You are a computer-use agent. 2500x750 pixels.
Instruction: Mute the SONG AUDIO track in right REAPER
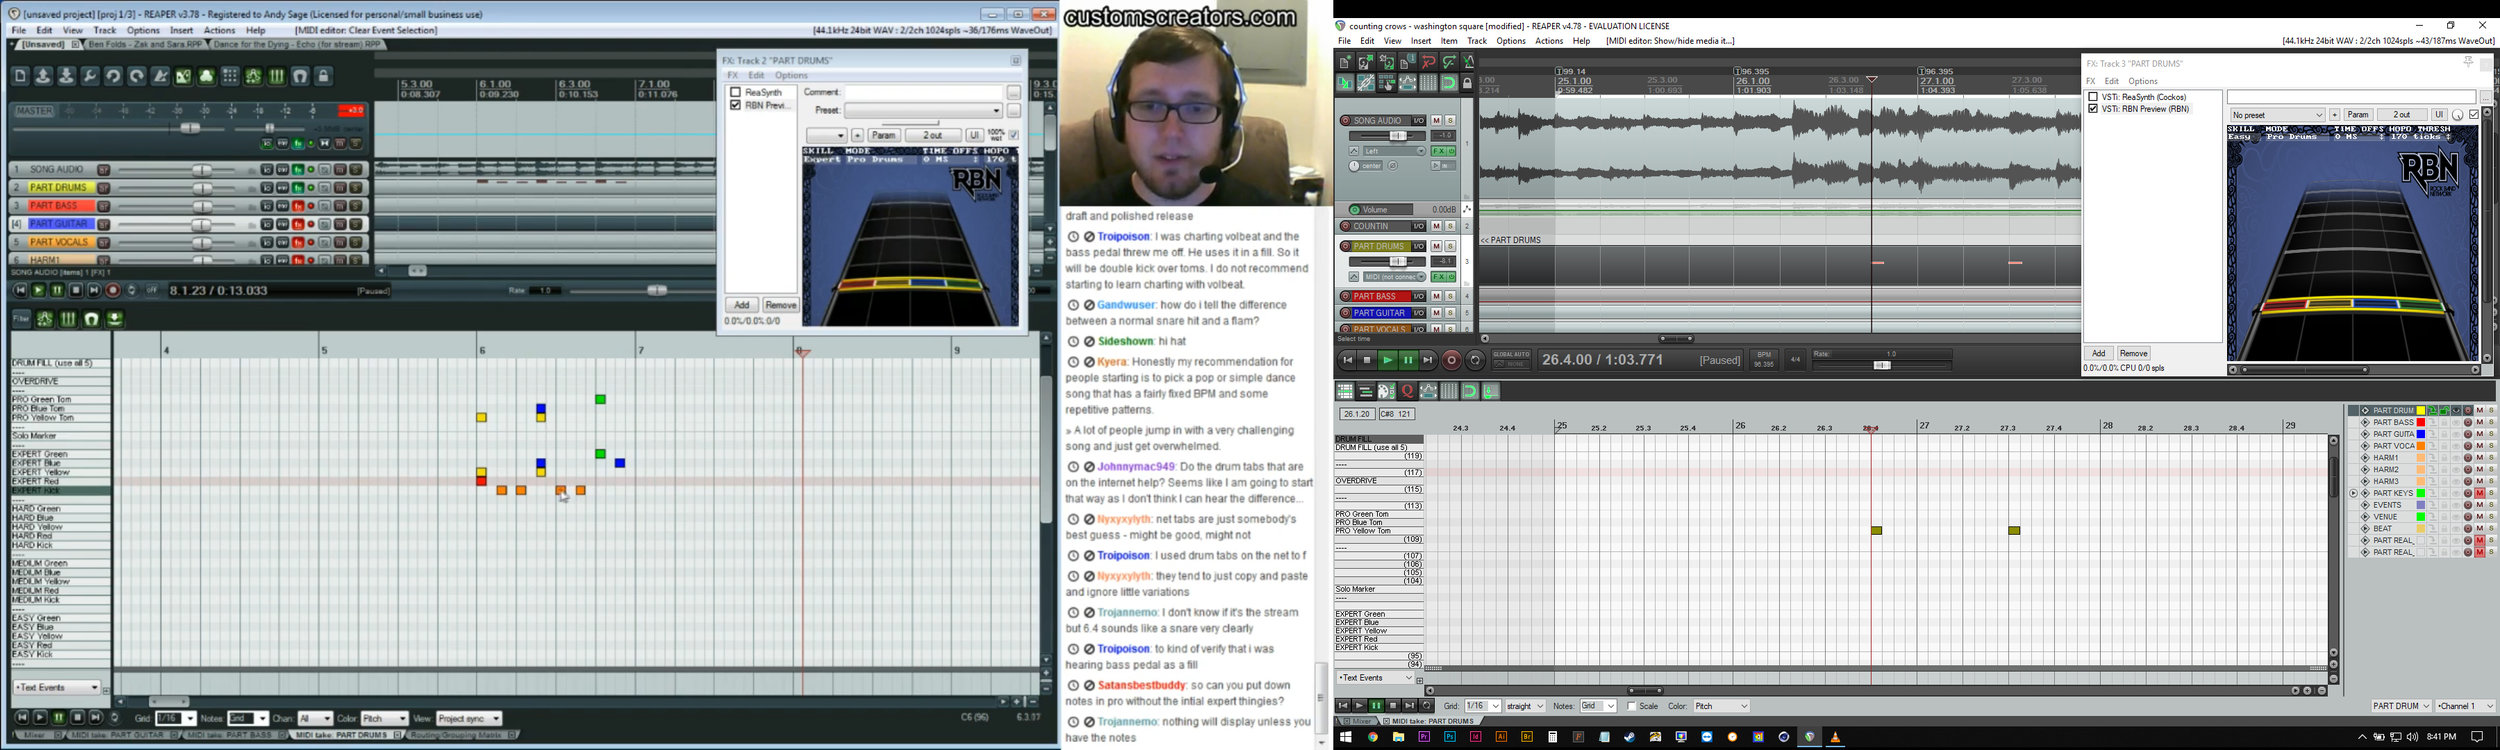click(1436, 120)
